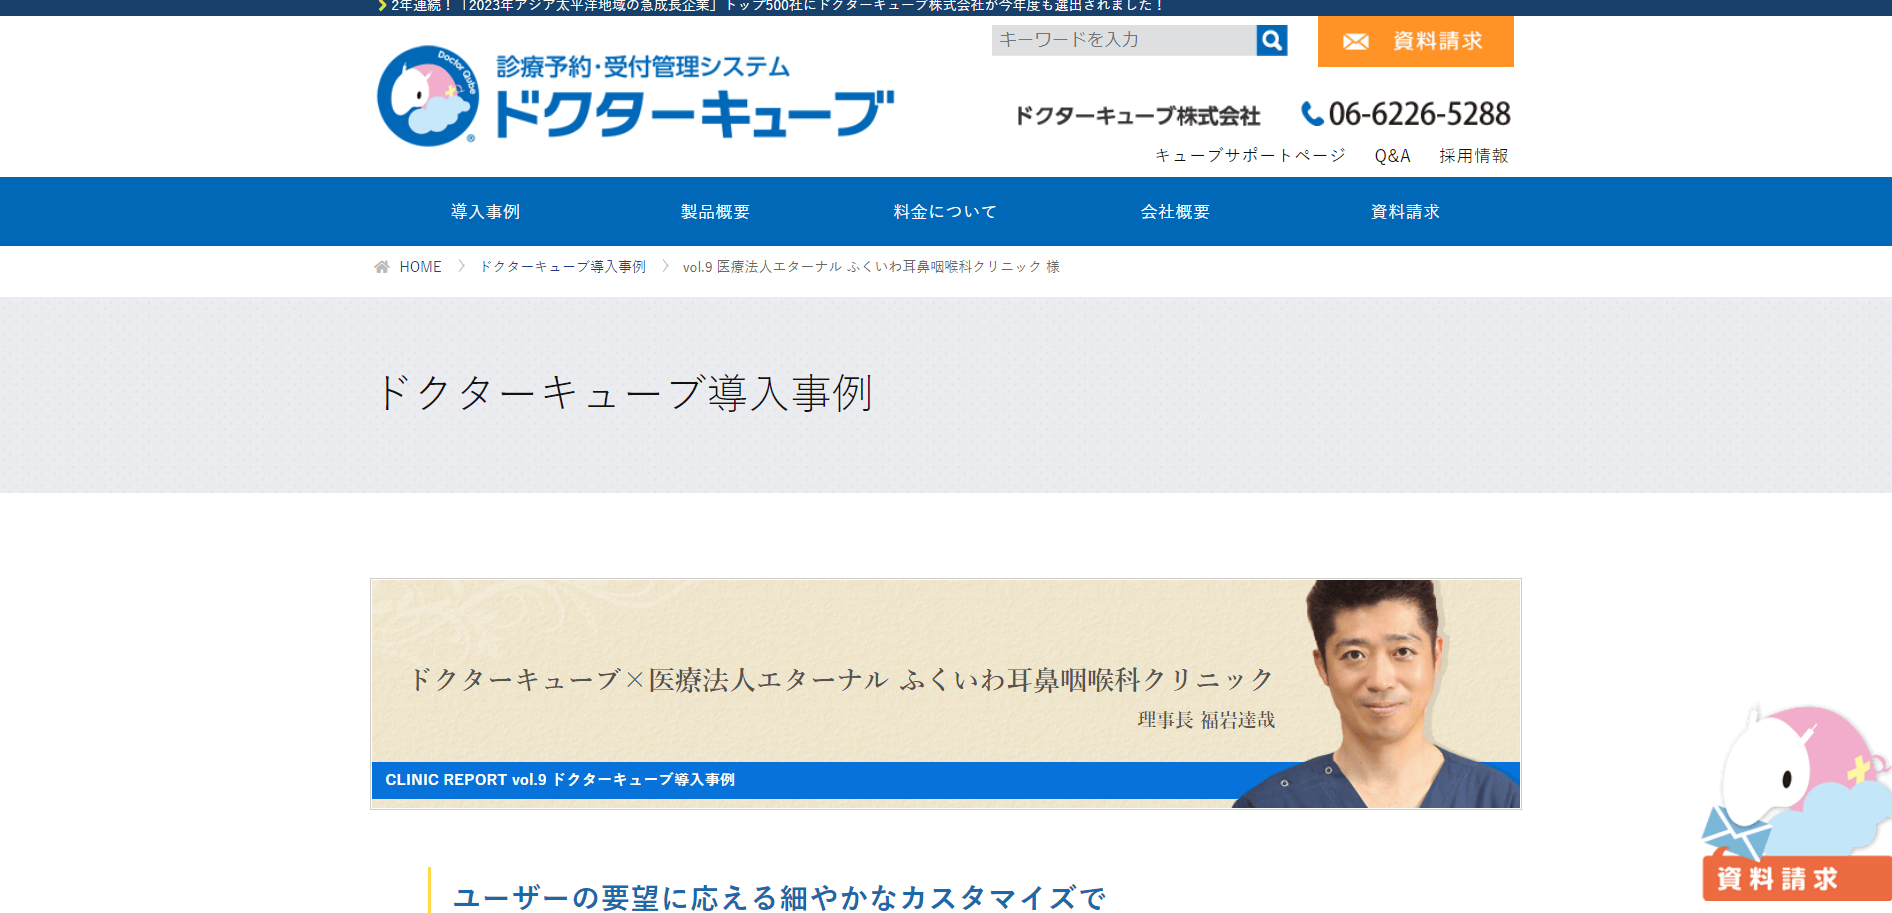Open the キューブサポートページ link

point(1250,156)
